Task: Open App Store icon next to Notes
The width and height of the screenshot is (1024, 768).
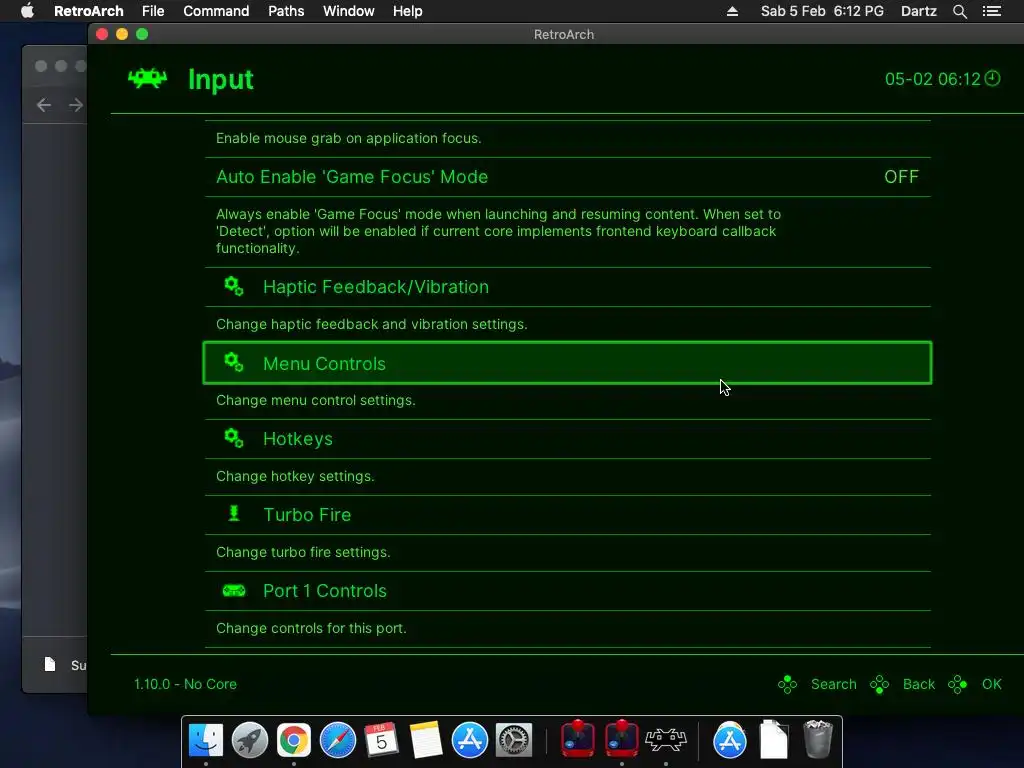Action: coord(470,740)
